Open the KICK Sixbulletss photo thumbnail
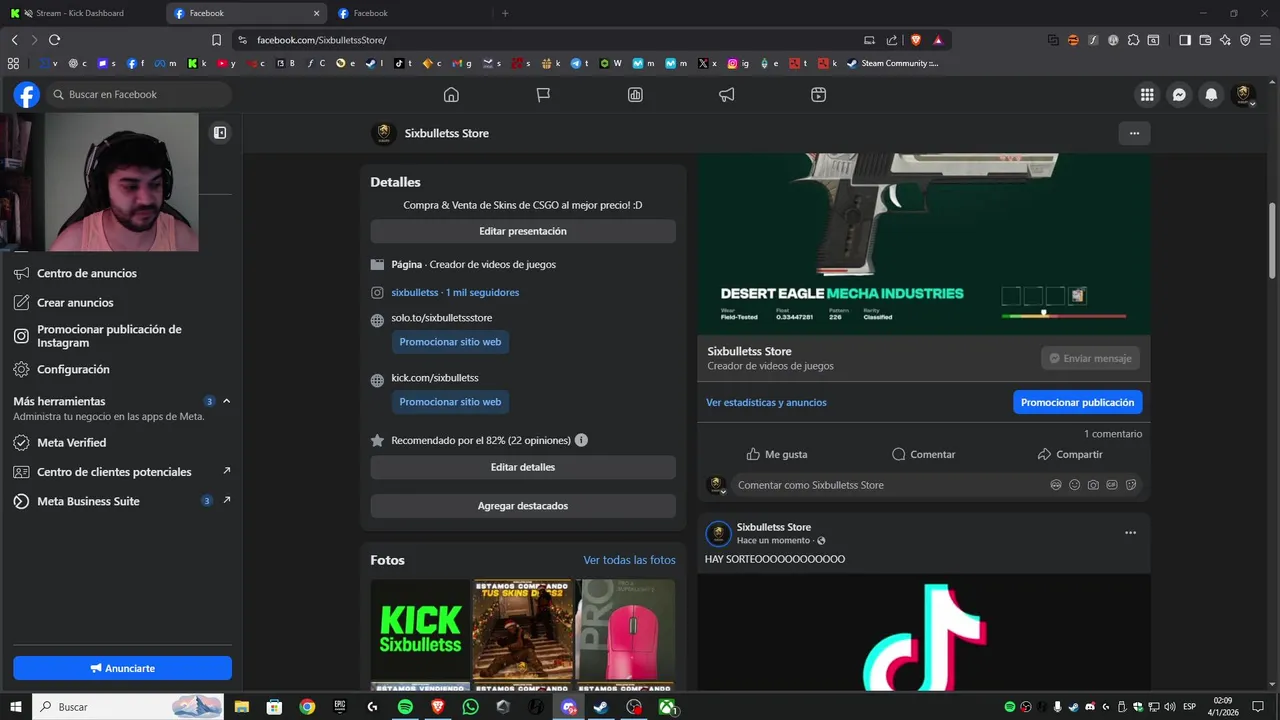Image resolution: width=1280 pixels, height=720 pixels. coord(420,630)
